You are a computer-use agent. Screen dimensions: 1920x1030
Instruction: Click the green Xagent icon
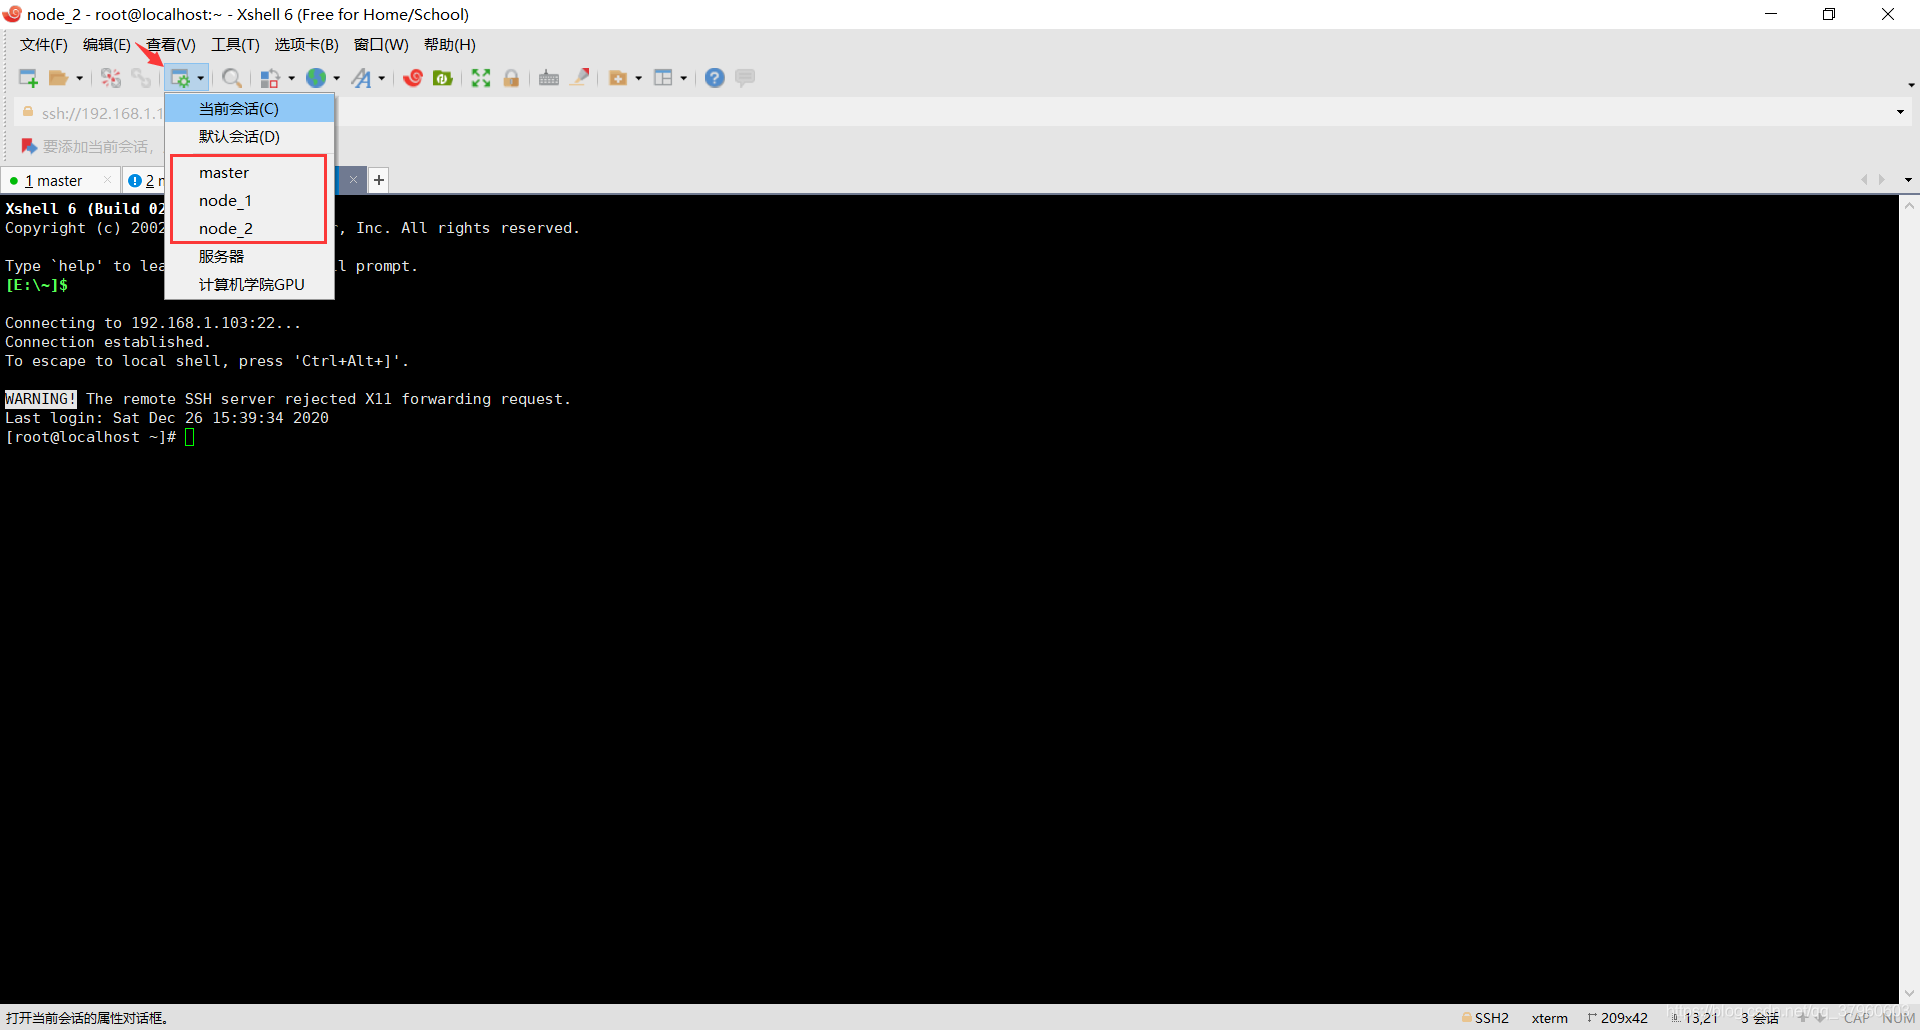[443, 78]
